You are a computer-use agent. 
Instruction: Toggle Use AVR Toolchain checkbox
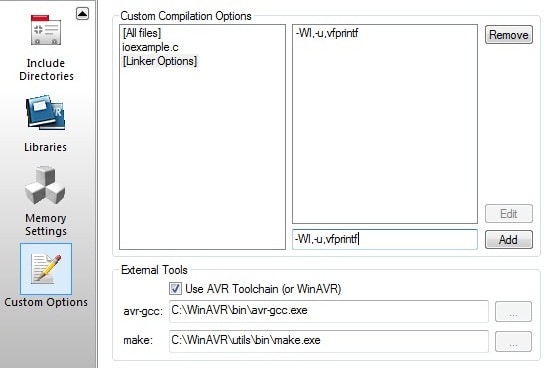coord(175,288)
